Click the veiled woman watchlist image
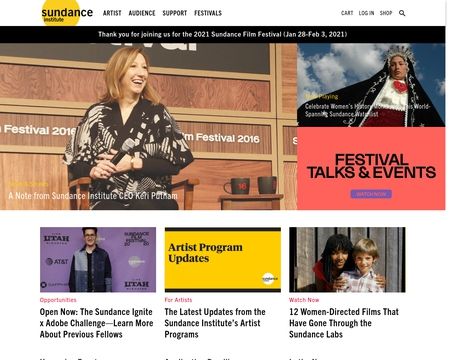 (x=371, y=85)
